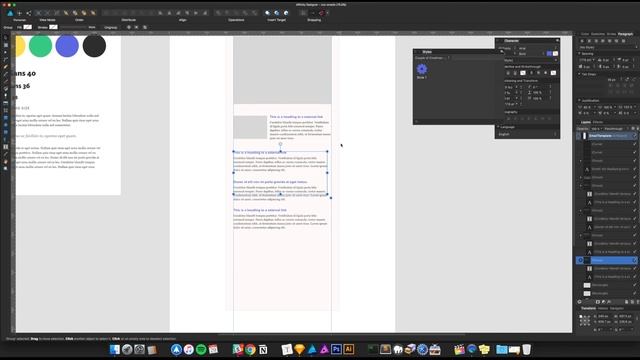Image resolution: width=640 pixels, height=360 pixels.
Task: Click the first Insert Target icon
Action: point(267,13)
